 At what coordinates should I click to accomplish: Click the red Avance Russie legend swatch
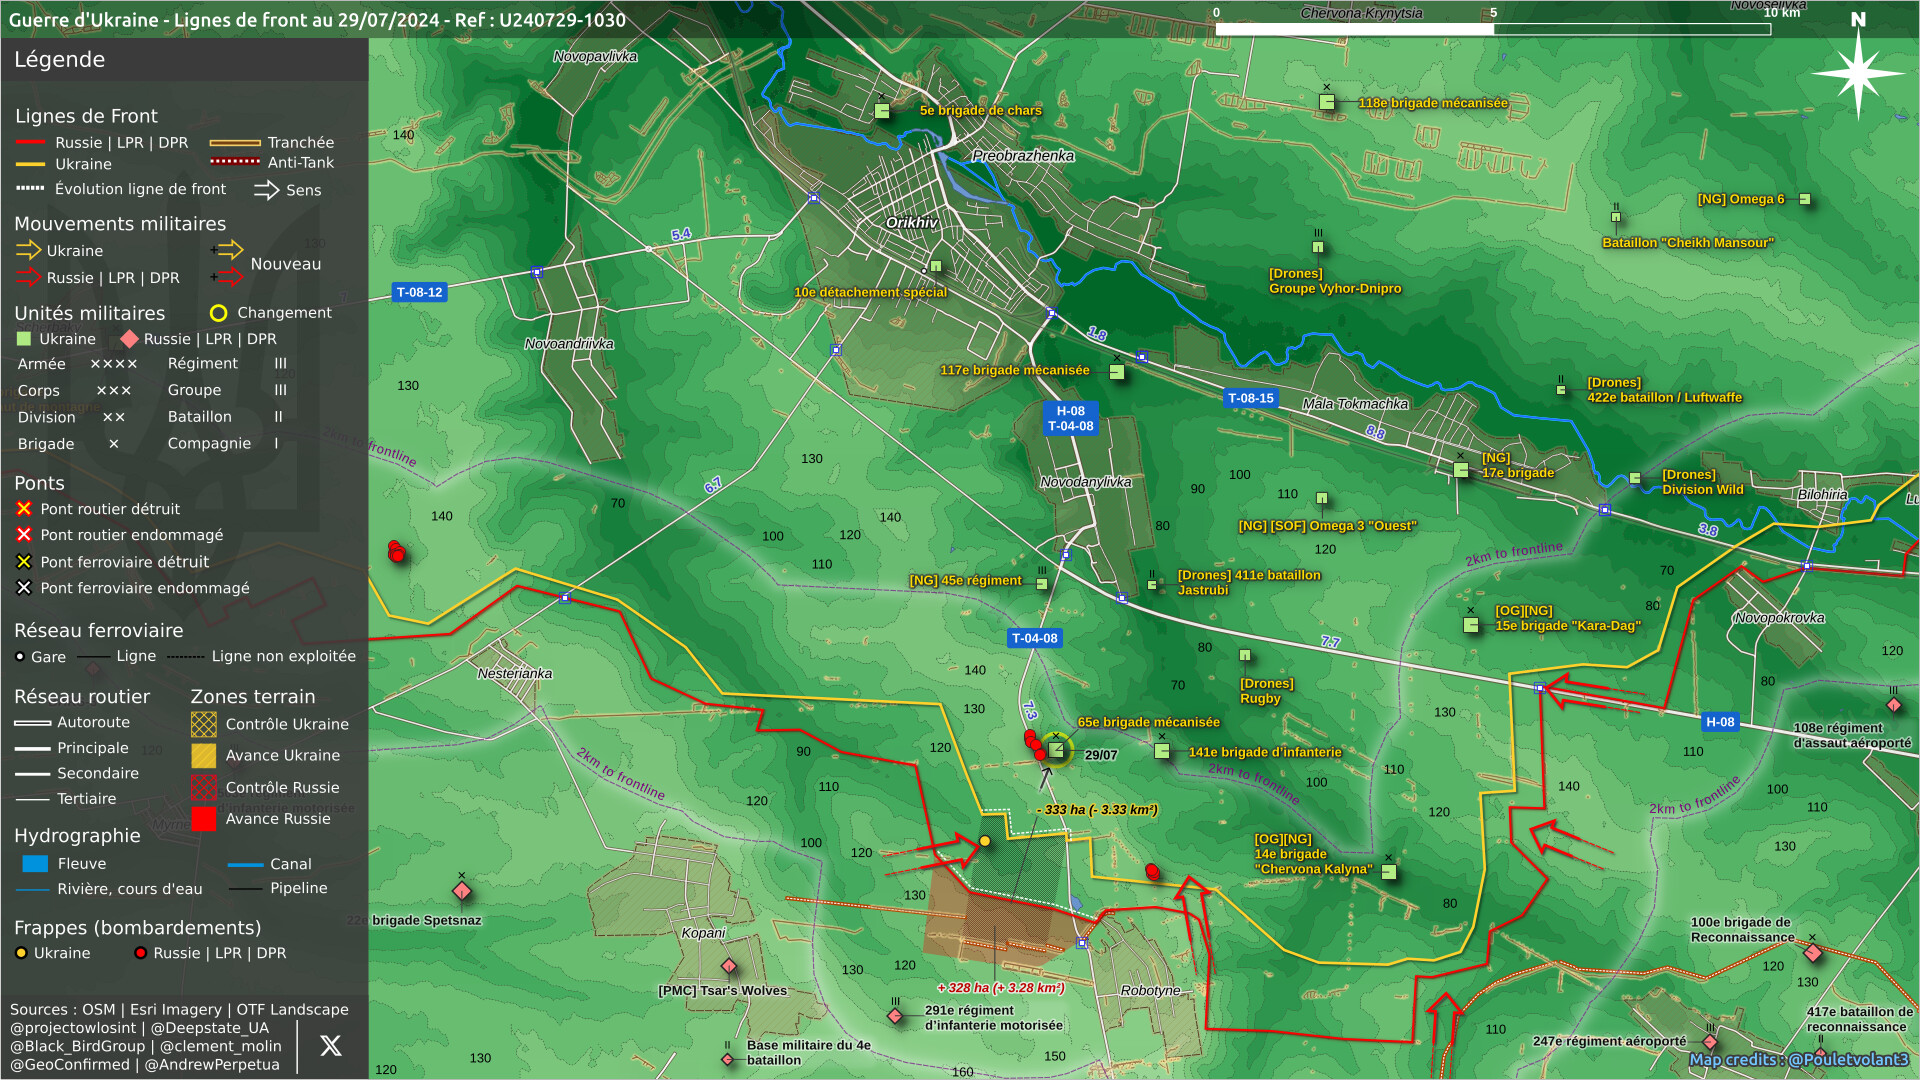click(x=203, y=819)
